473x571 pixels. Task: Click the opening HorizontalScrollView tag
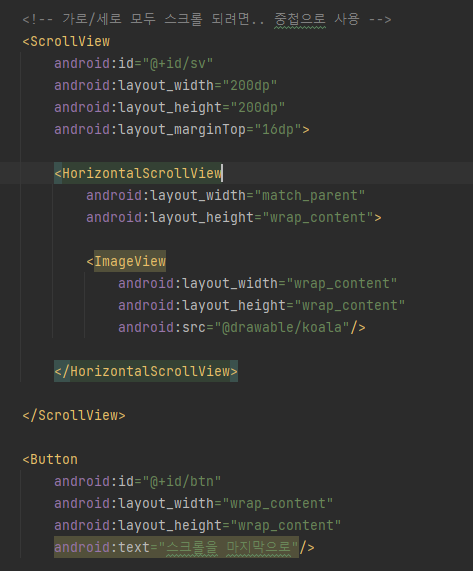click(138, 173)
